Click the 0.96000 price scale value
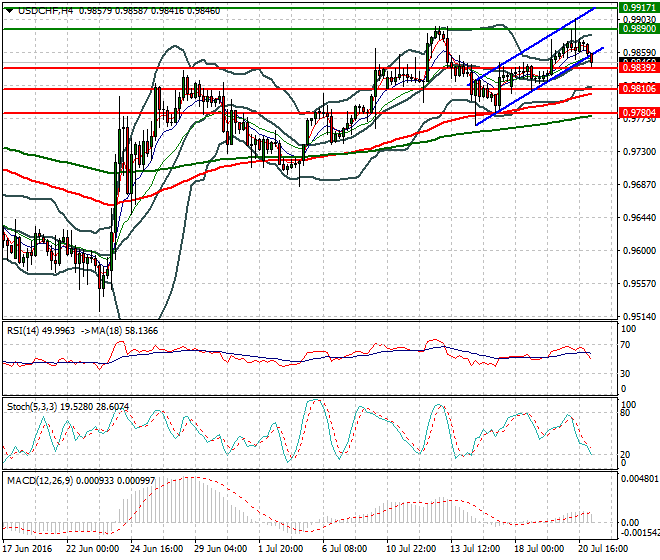 click(x=639, y=251)
